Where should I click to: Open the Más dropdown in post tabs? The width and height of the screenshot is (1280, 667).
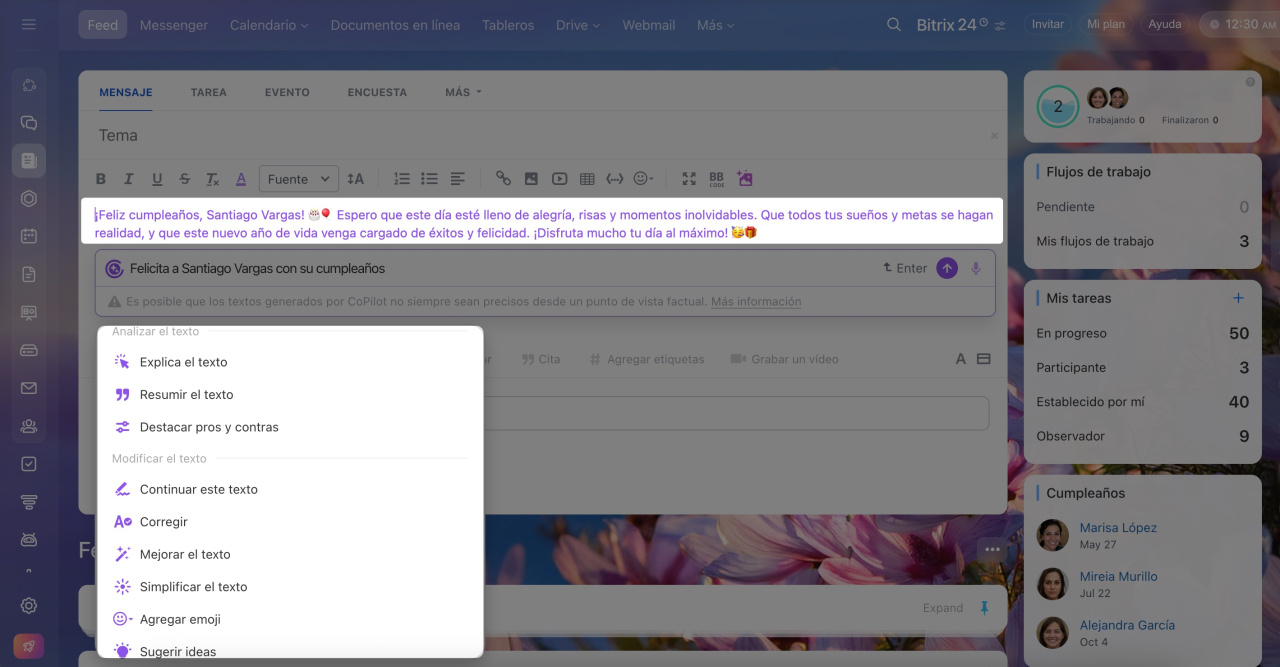pyautogui.click(x=463, y=92)
